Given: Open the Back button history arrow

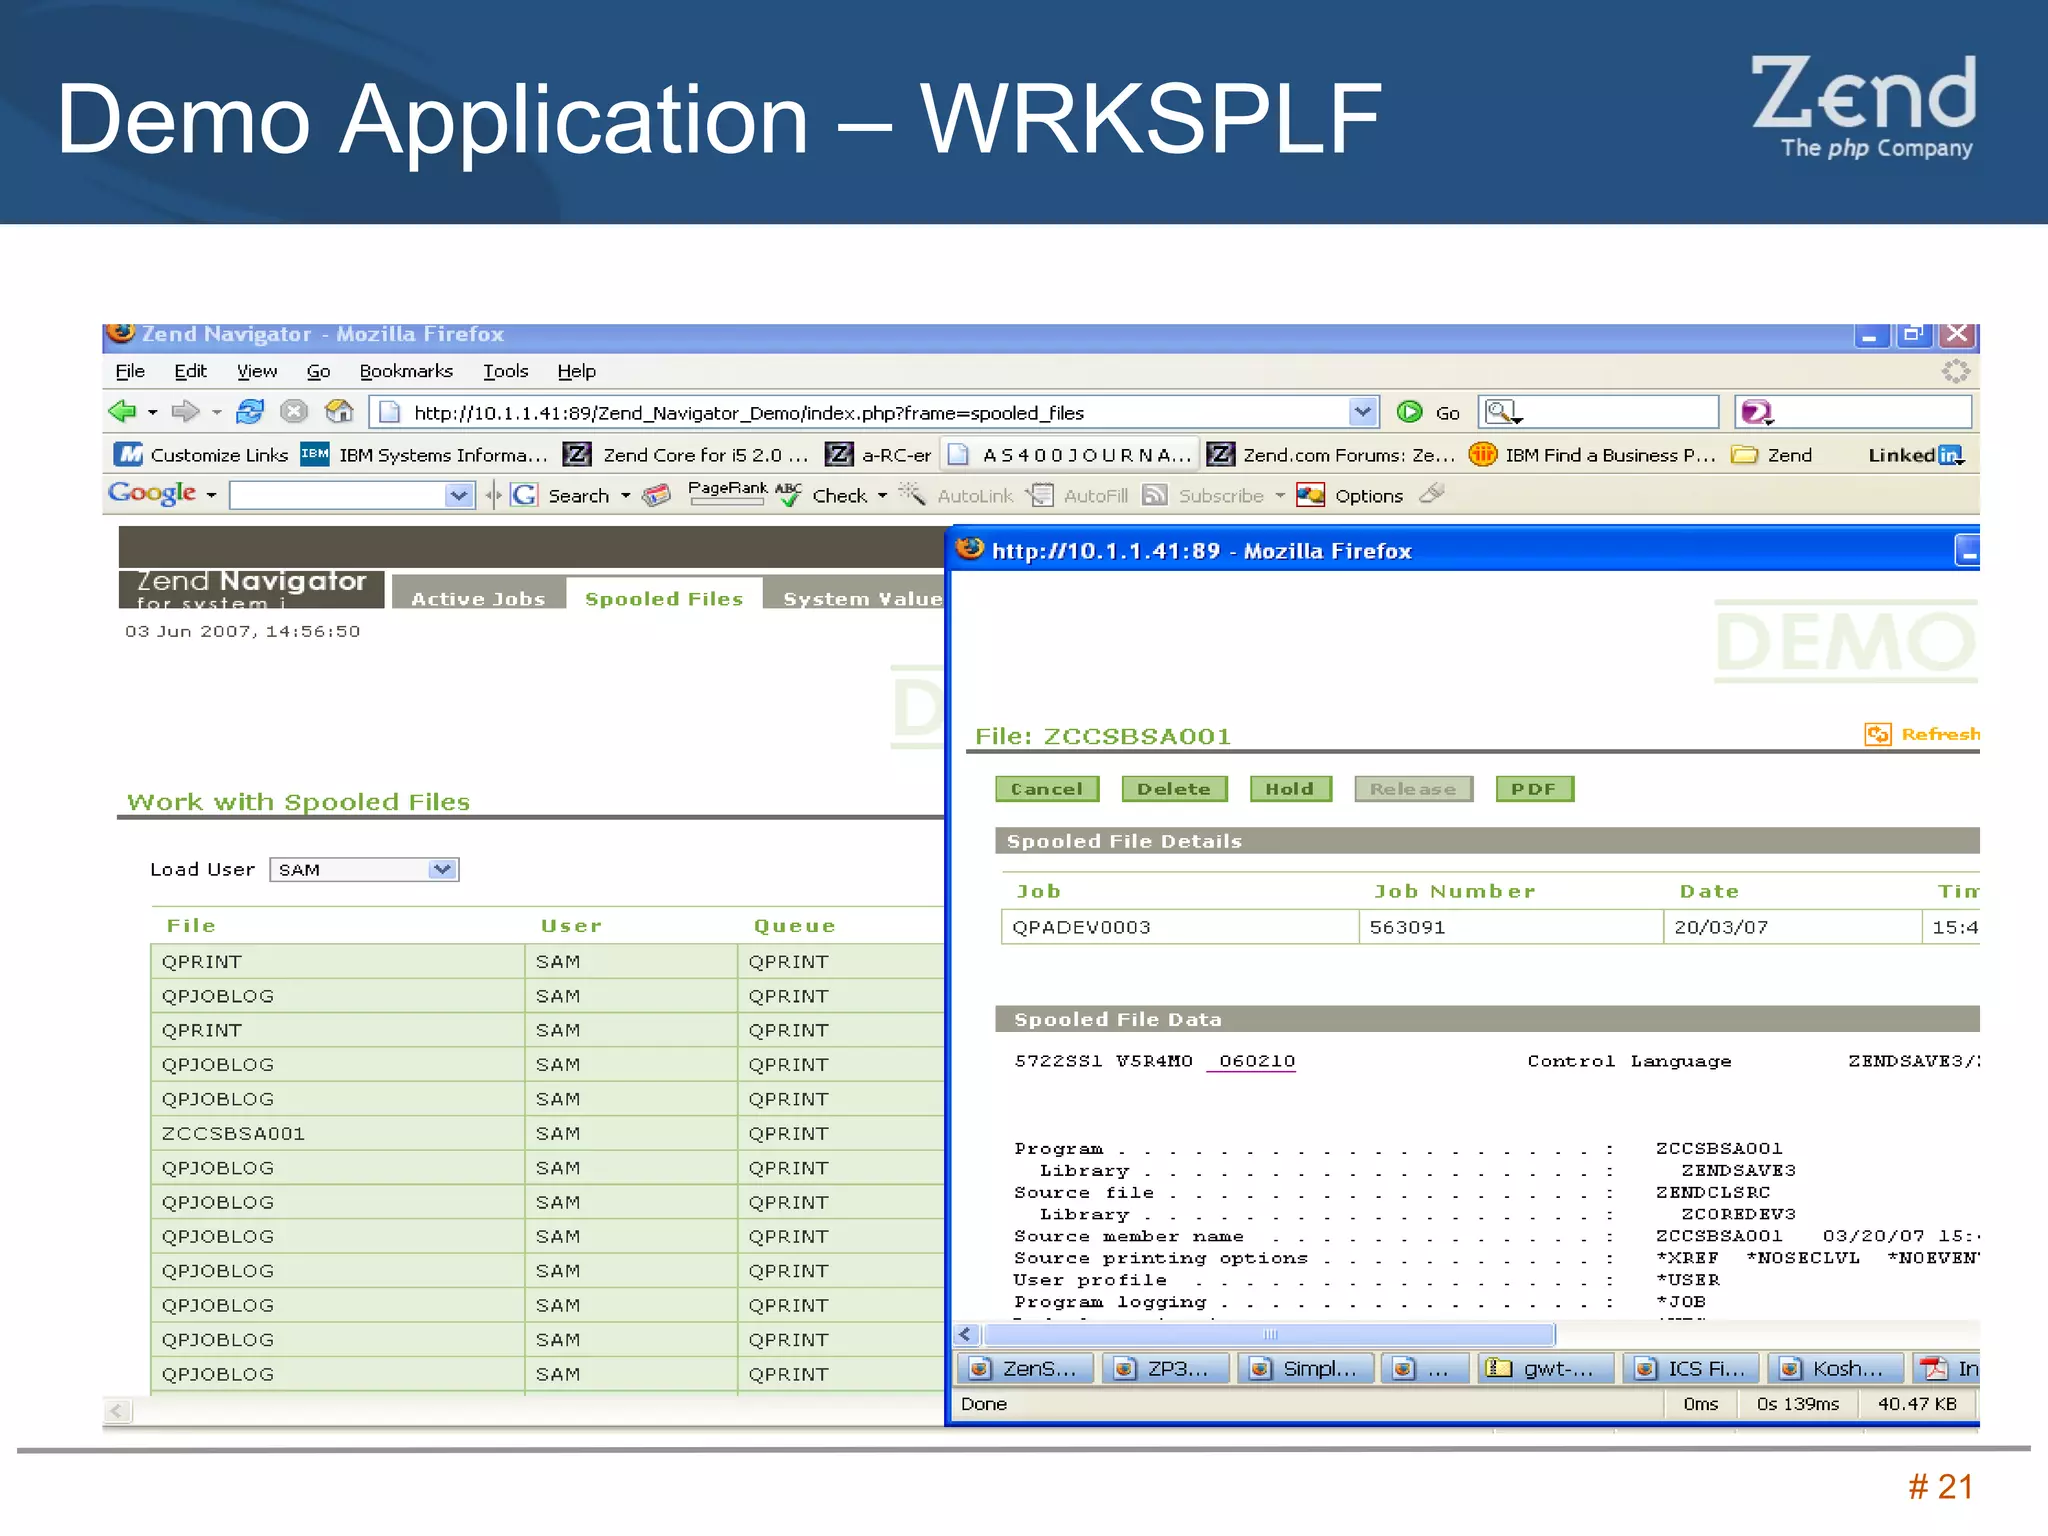Looking at the screenshot, I should click(152, 412).
